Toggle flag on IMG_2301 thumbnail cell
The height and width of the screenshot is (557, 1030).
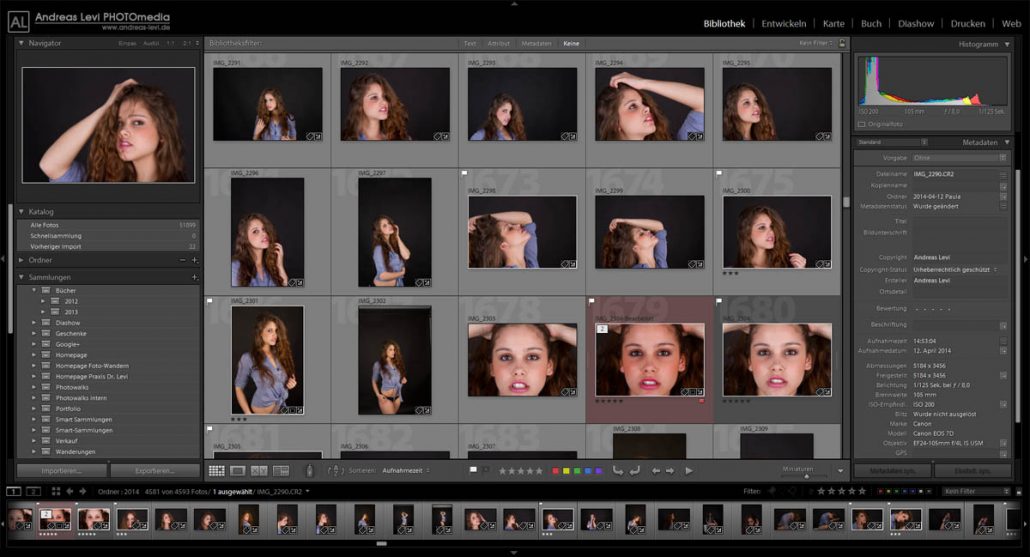[210, 301]
